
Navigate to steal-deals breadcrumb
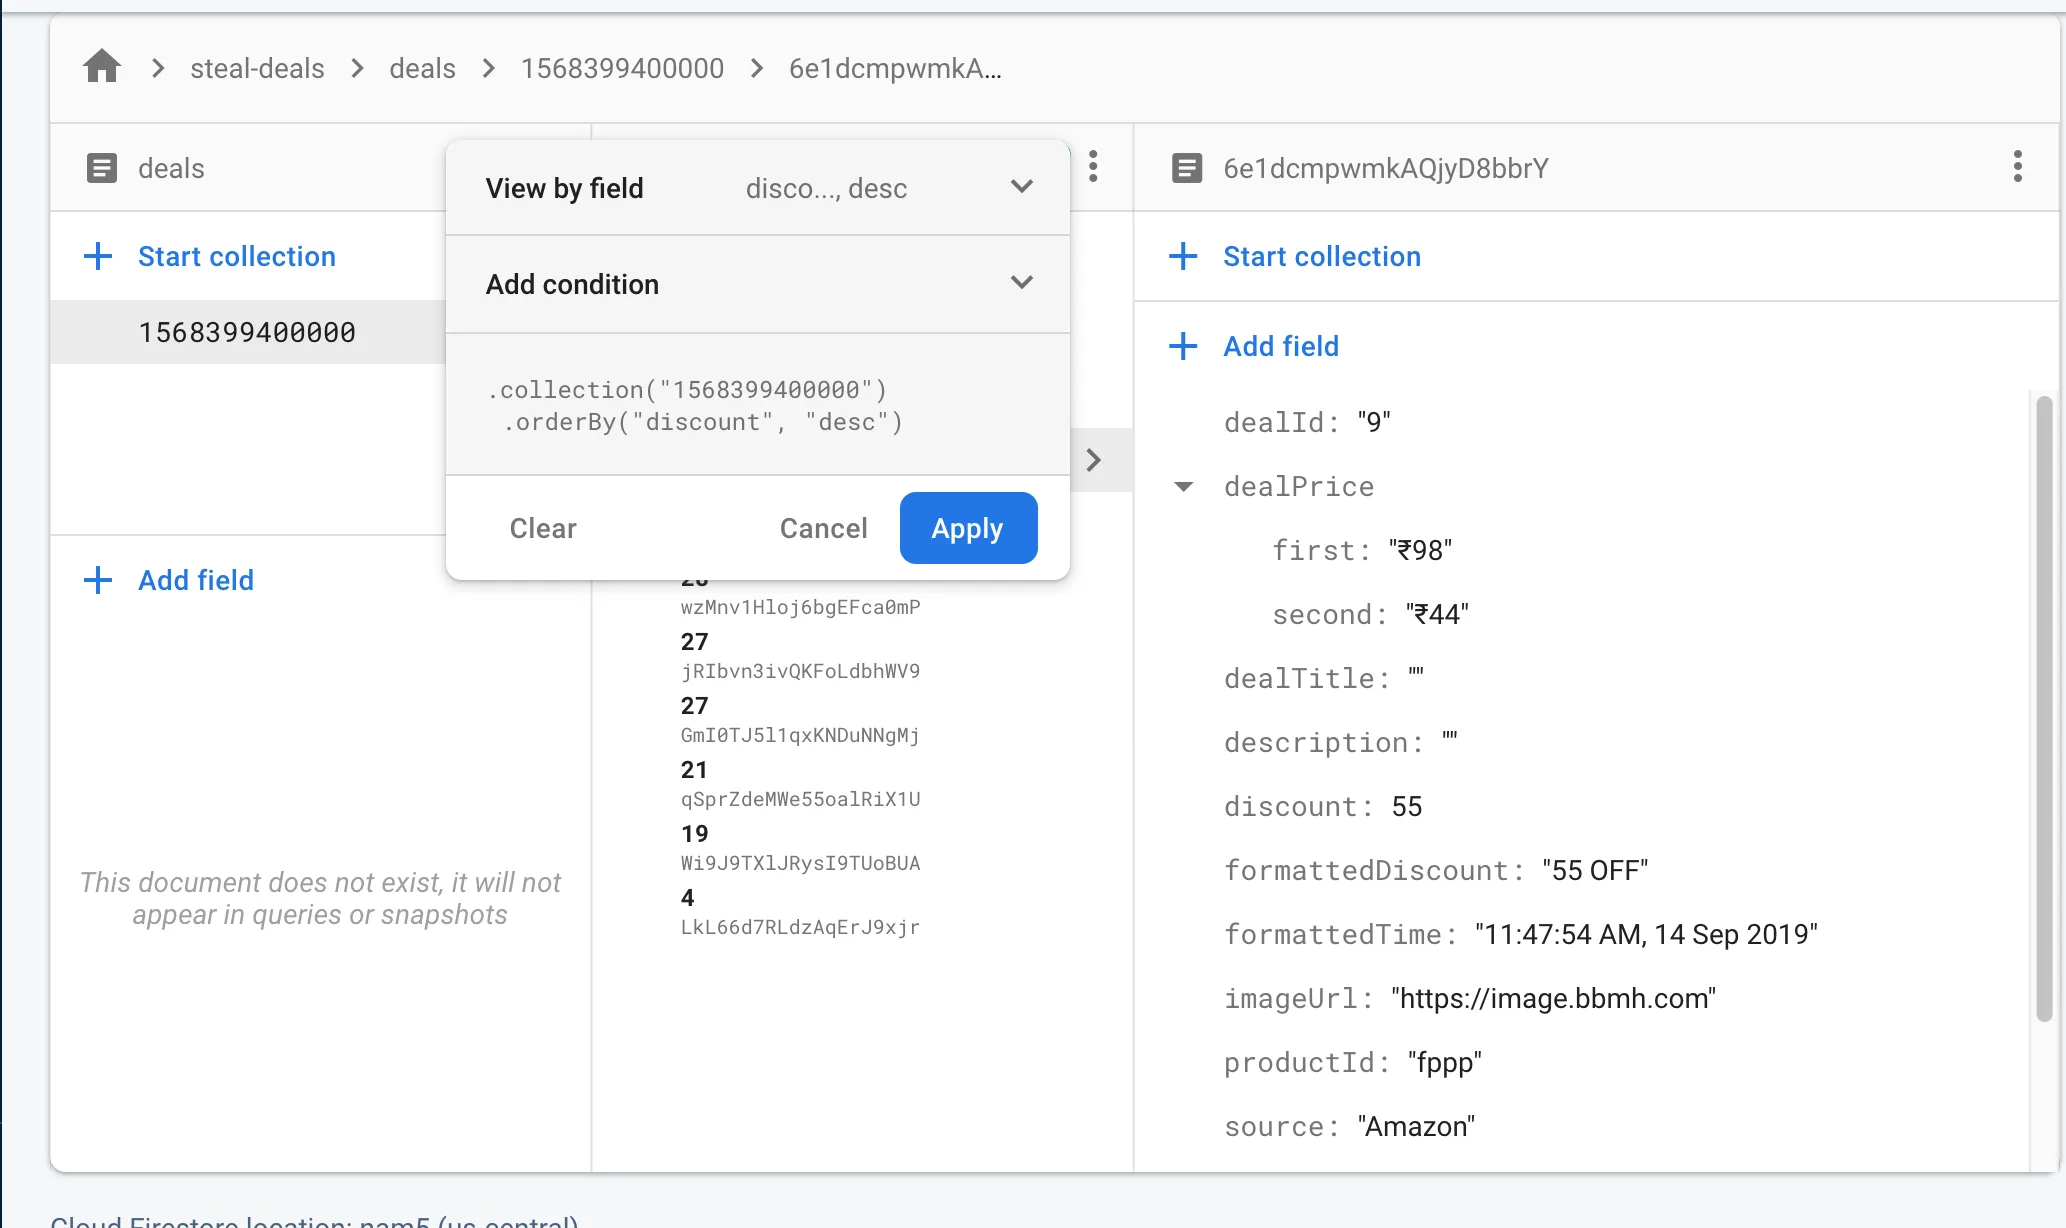click(257, 68)
